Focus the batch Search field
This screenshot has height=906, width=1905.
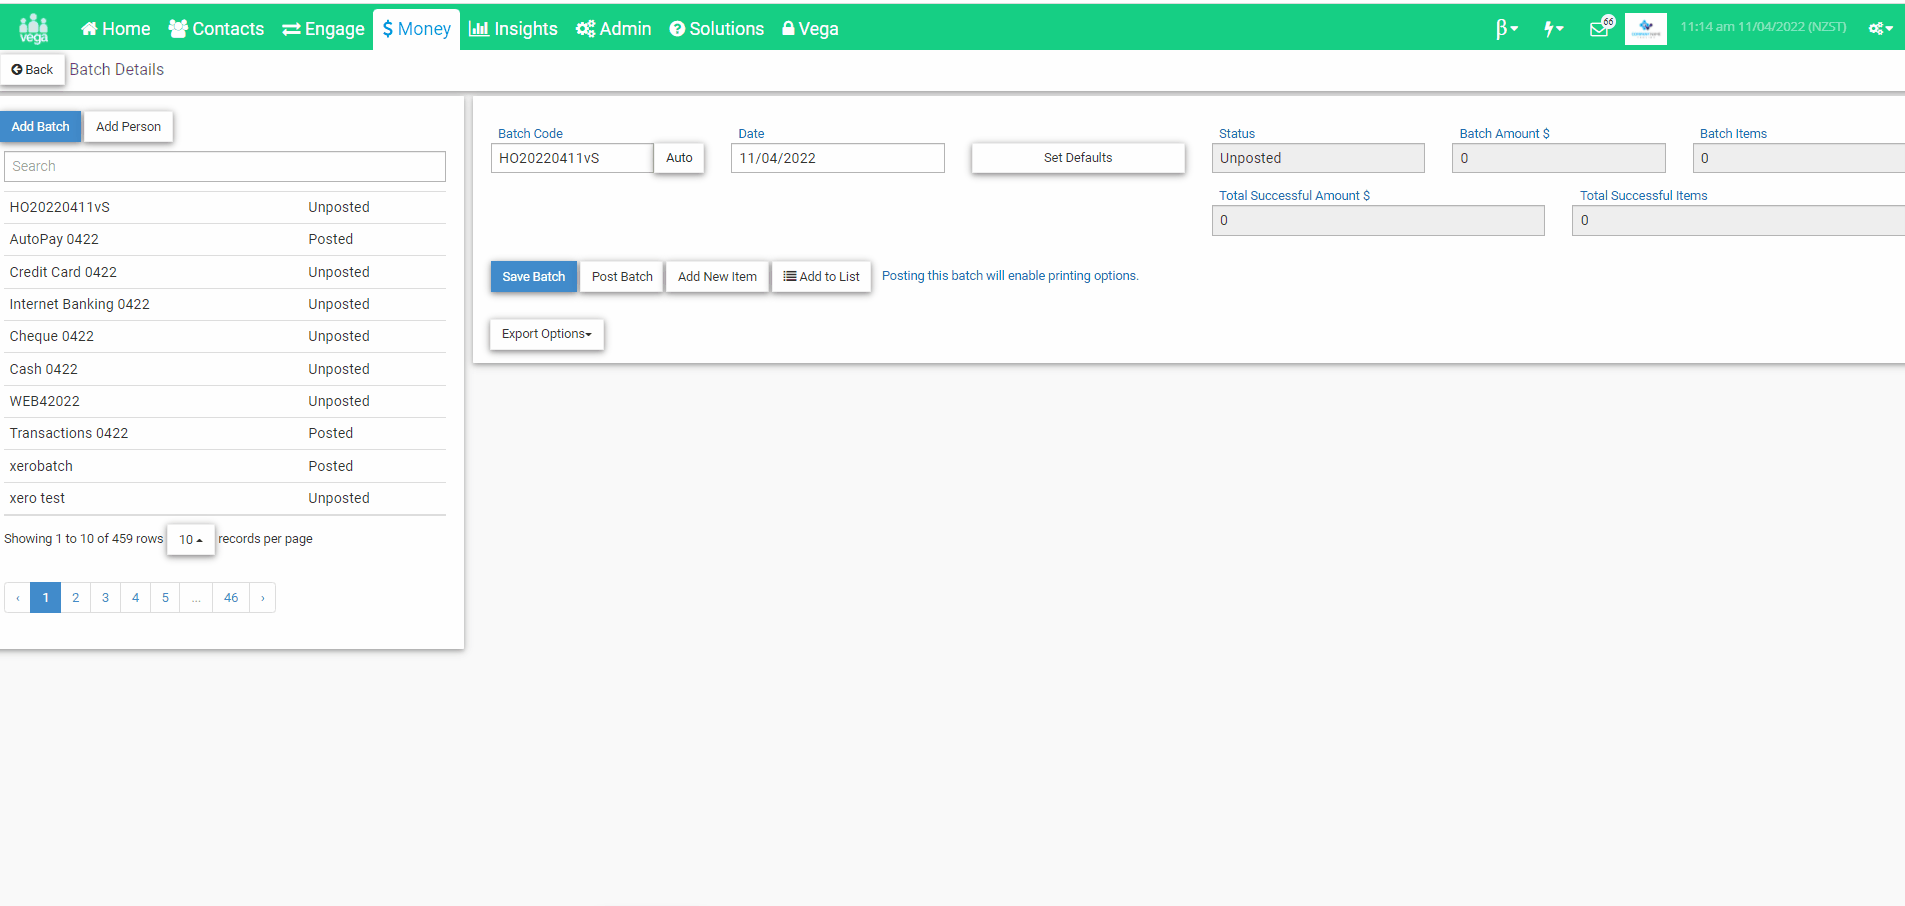[x=225, y=166]
